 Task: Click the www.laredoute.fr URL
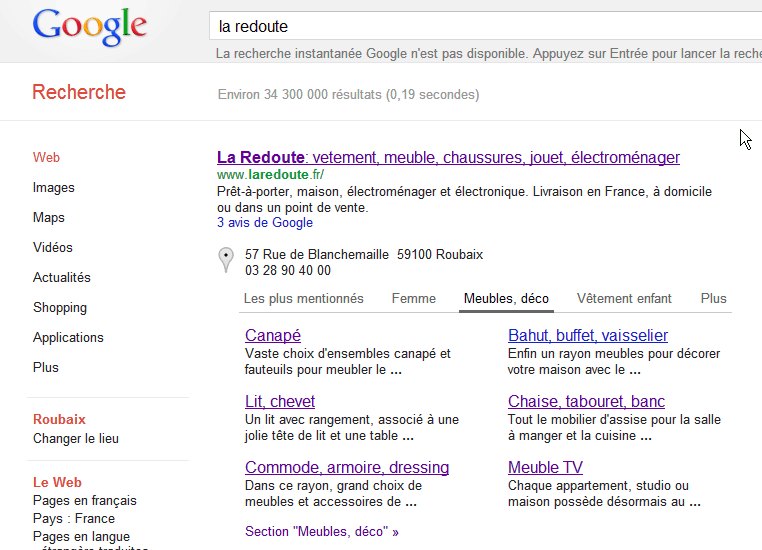coord(270,174)
